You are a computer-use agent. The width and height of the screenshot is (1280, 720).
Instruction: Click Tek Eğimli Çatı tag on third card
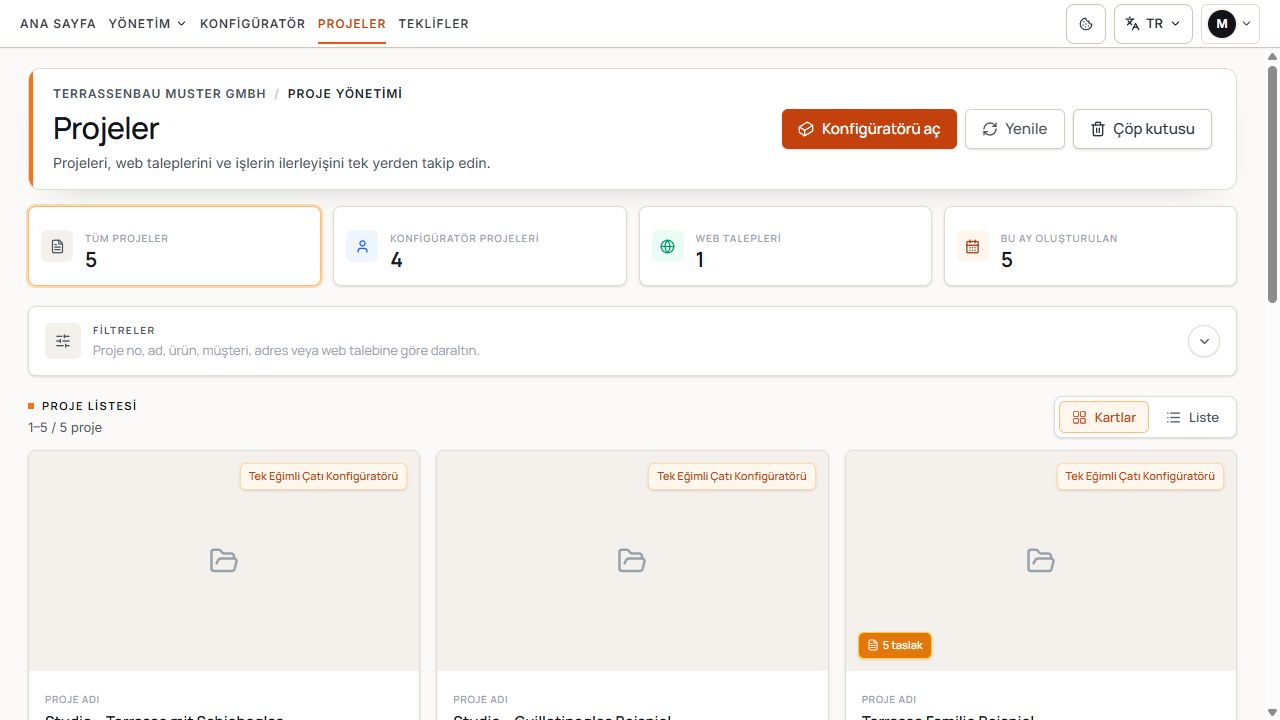click(x=1140, y=477)
